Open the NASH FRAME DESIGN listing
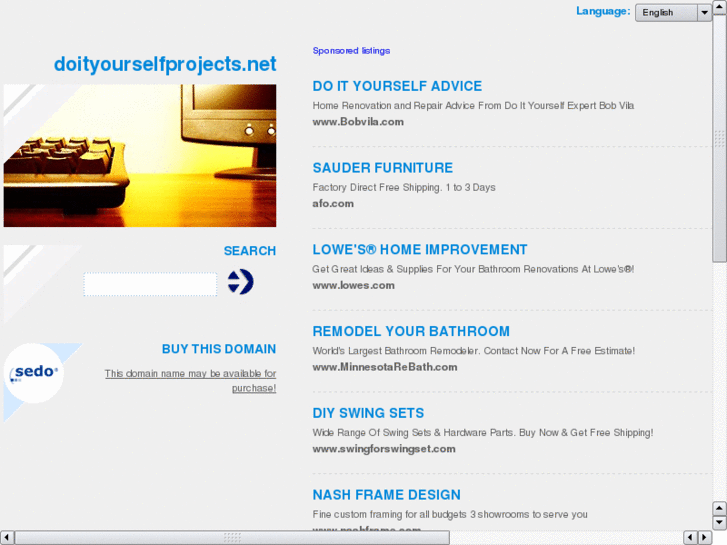727x545 pixels. point(386,494)
